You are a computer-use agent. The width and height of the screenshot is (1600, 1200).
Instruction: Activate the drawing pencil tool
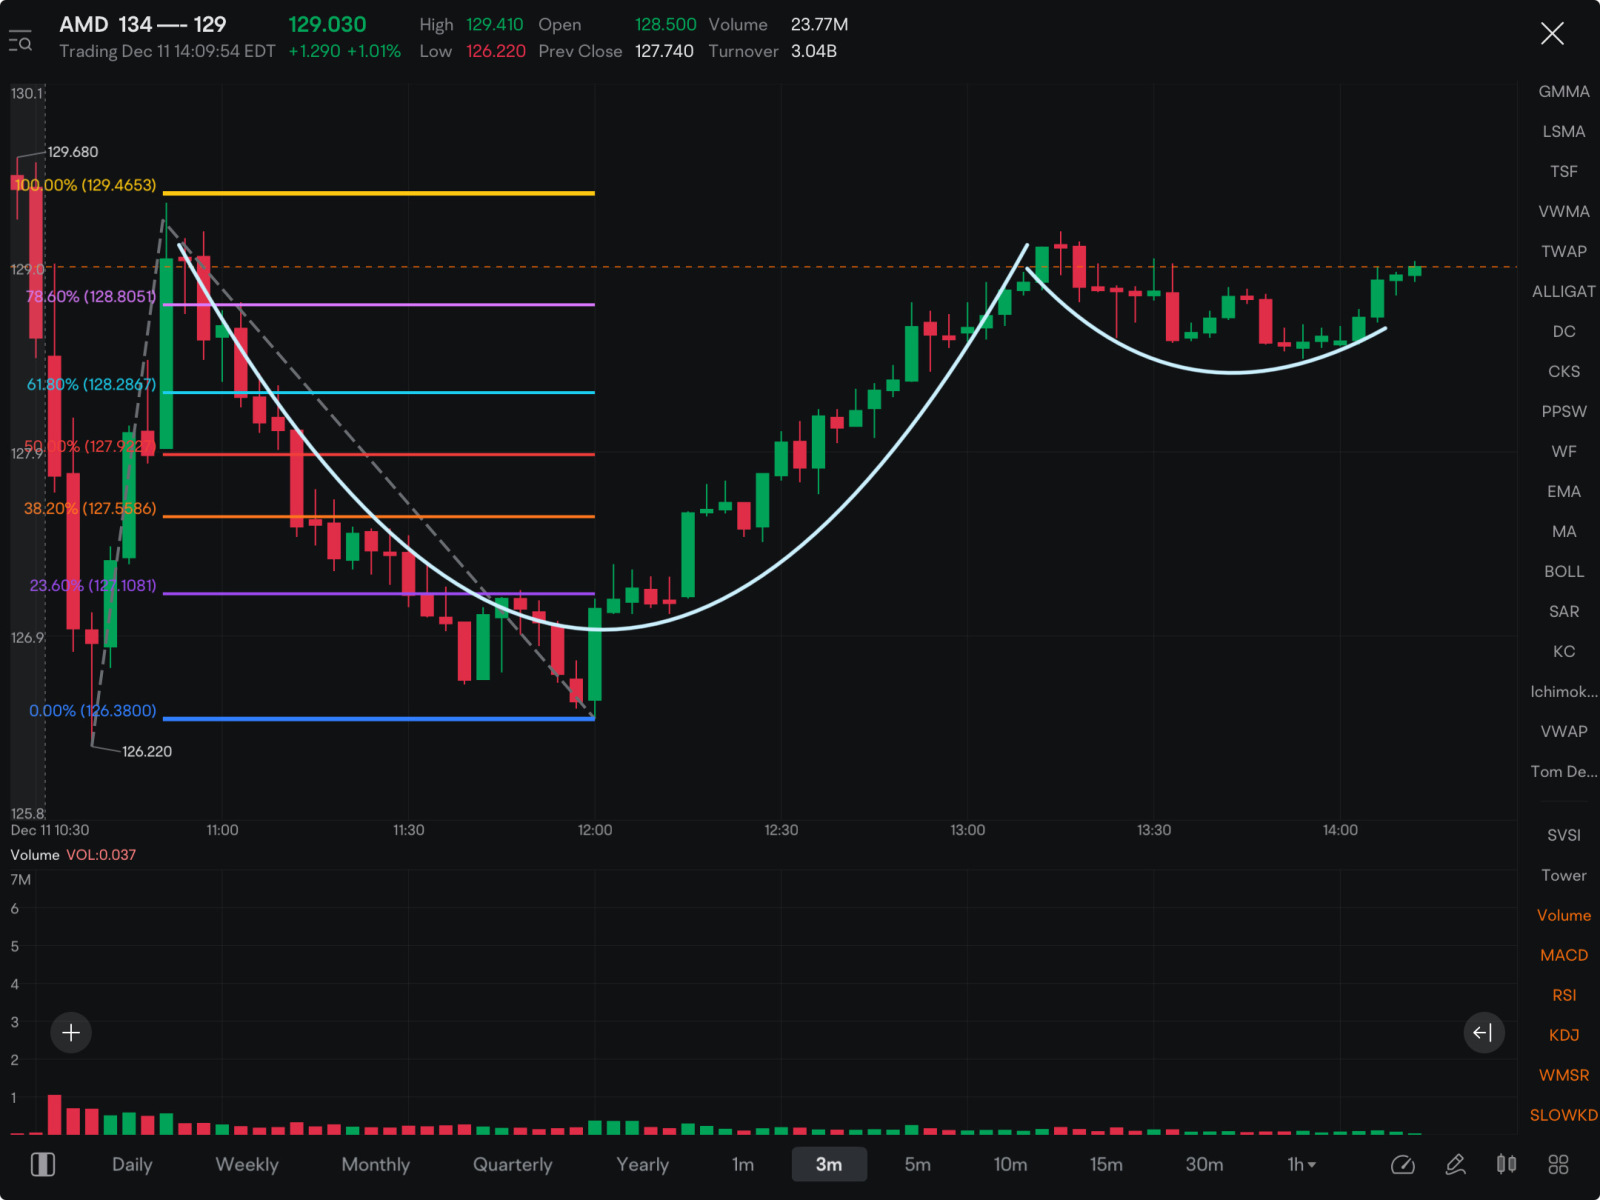click(x=1455, y=1164)
